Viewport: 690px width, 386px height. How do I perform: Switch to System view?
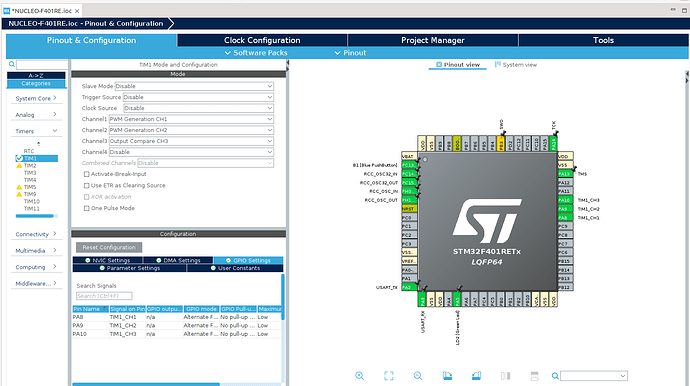click(516, 65)
